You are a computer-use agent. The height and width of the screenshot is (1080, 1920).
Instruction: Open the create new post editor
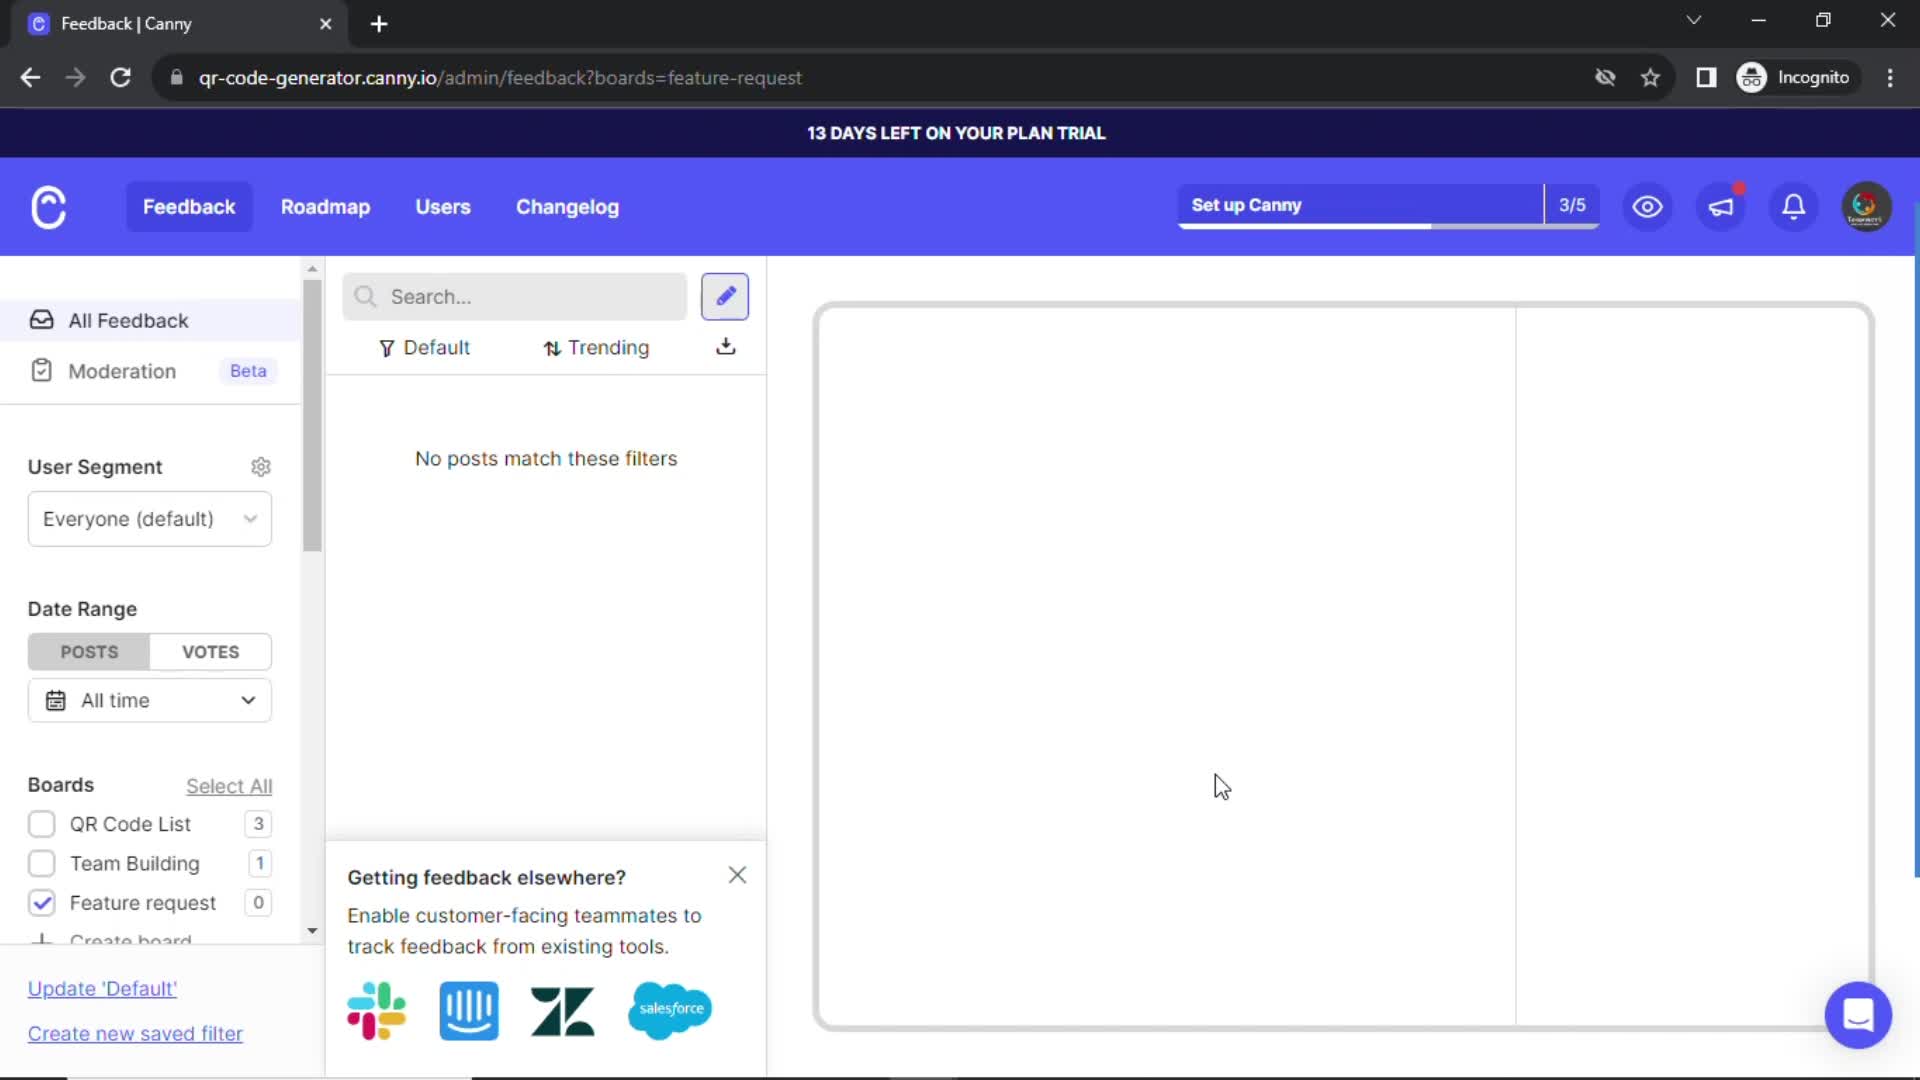pyautogui.click(x=725, y=296)
